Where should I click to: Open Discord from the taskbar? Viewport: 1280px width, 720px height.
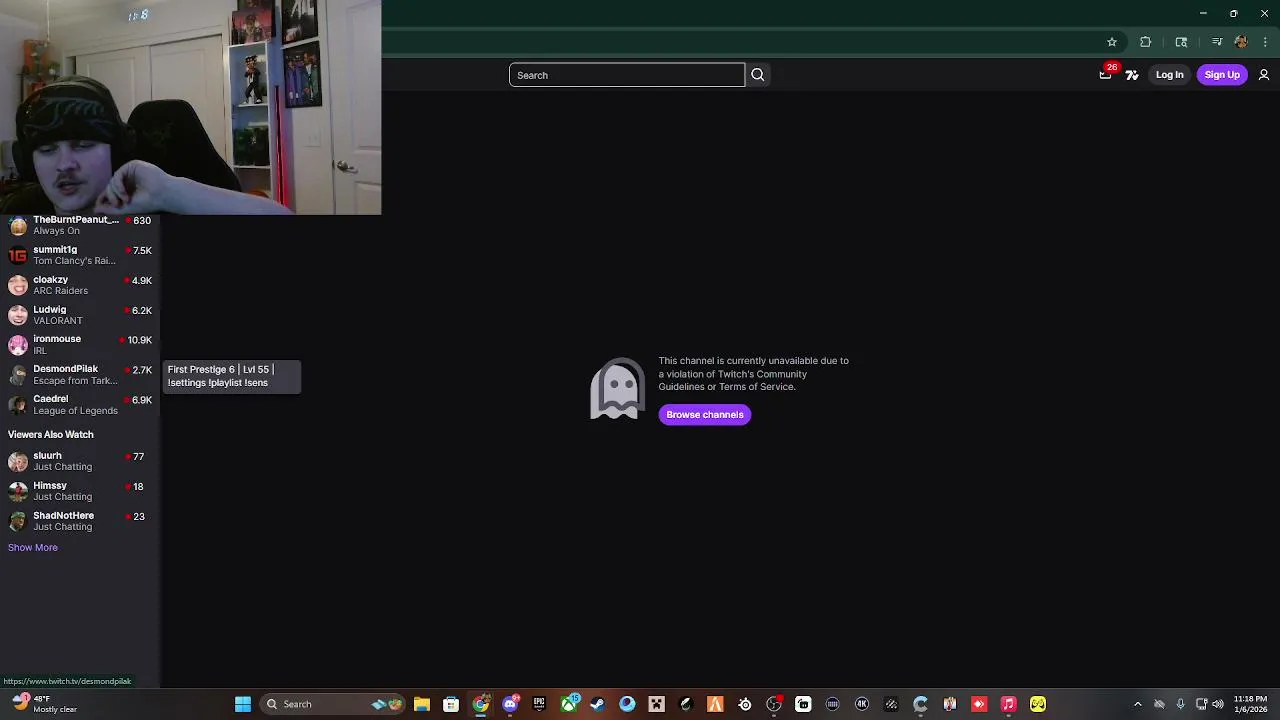click(x=510, y=704)
